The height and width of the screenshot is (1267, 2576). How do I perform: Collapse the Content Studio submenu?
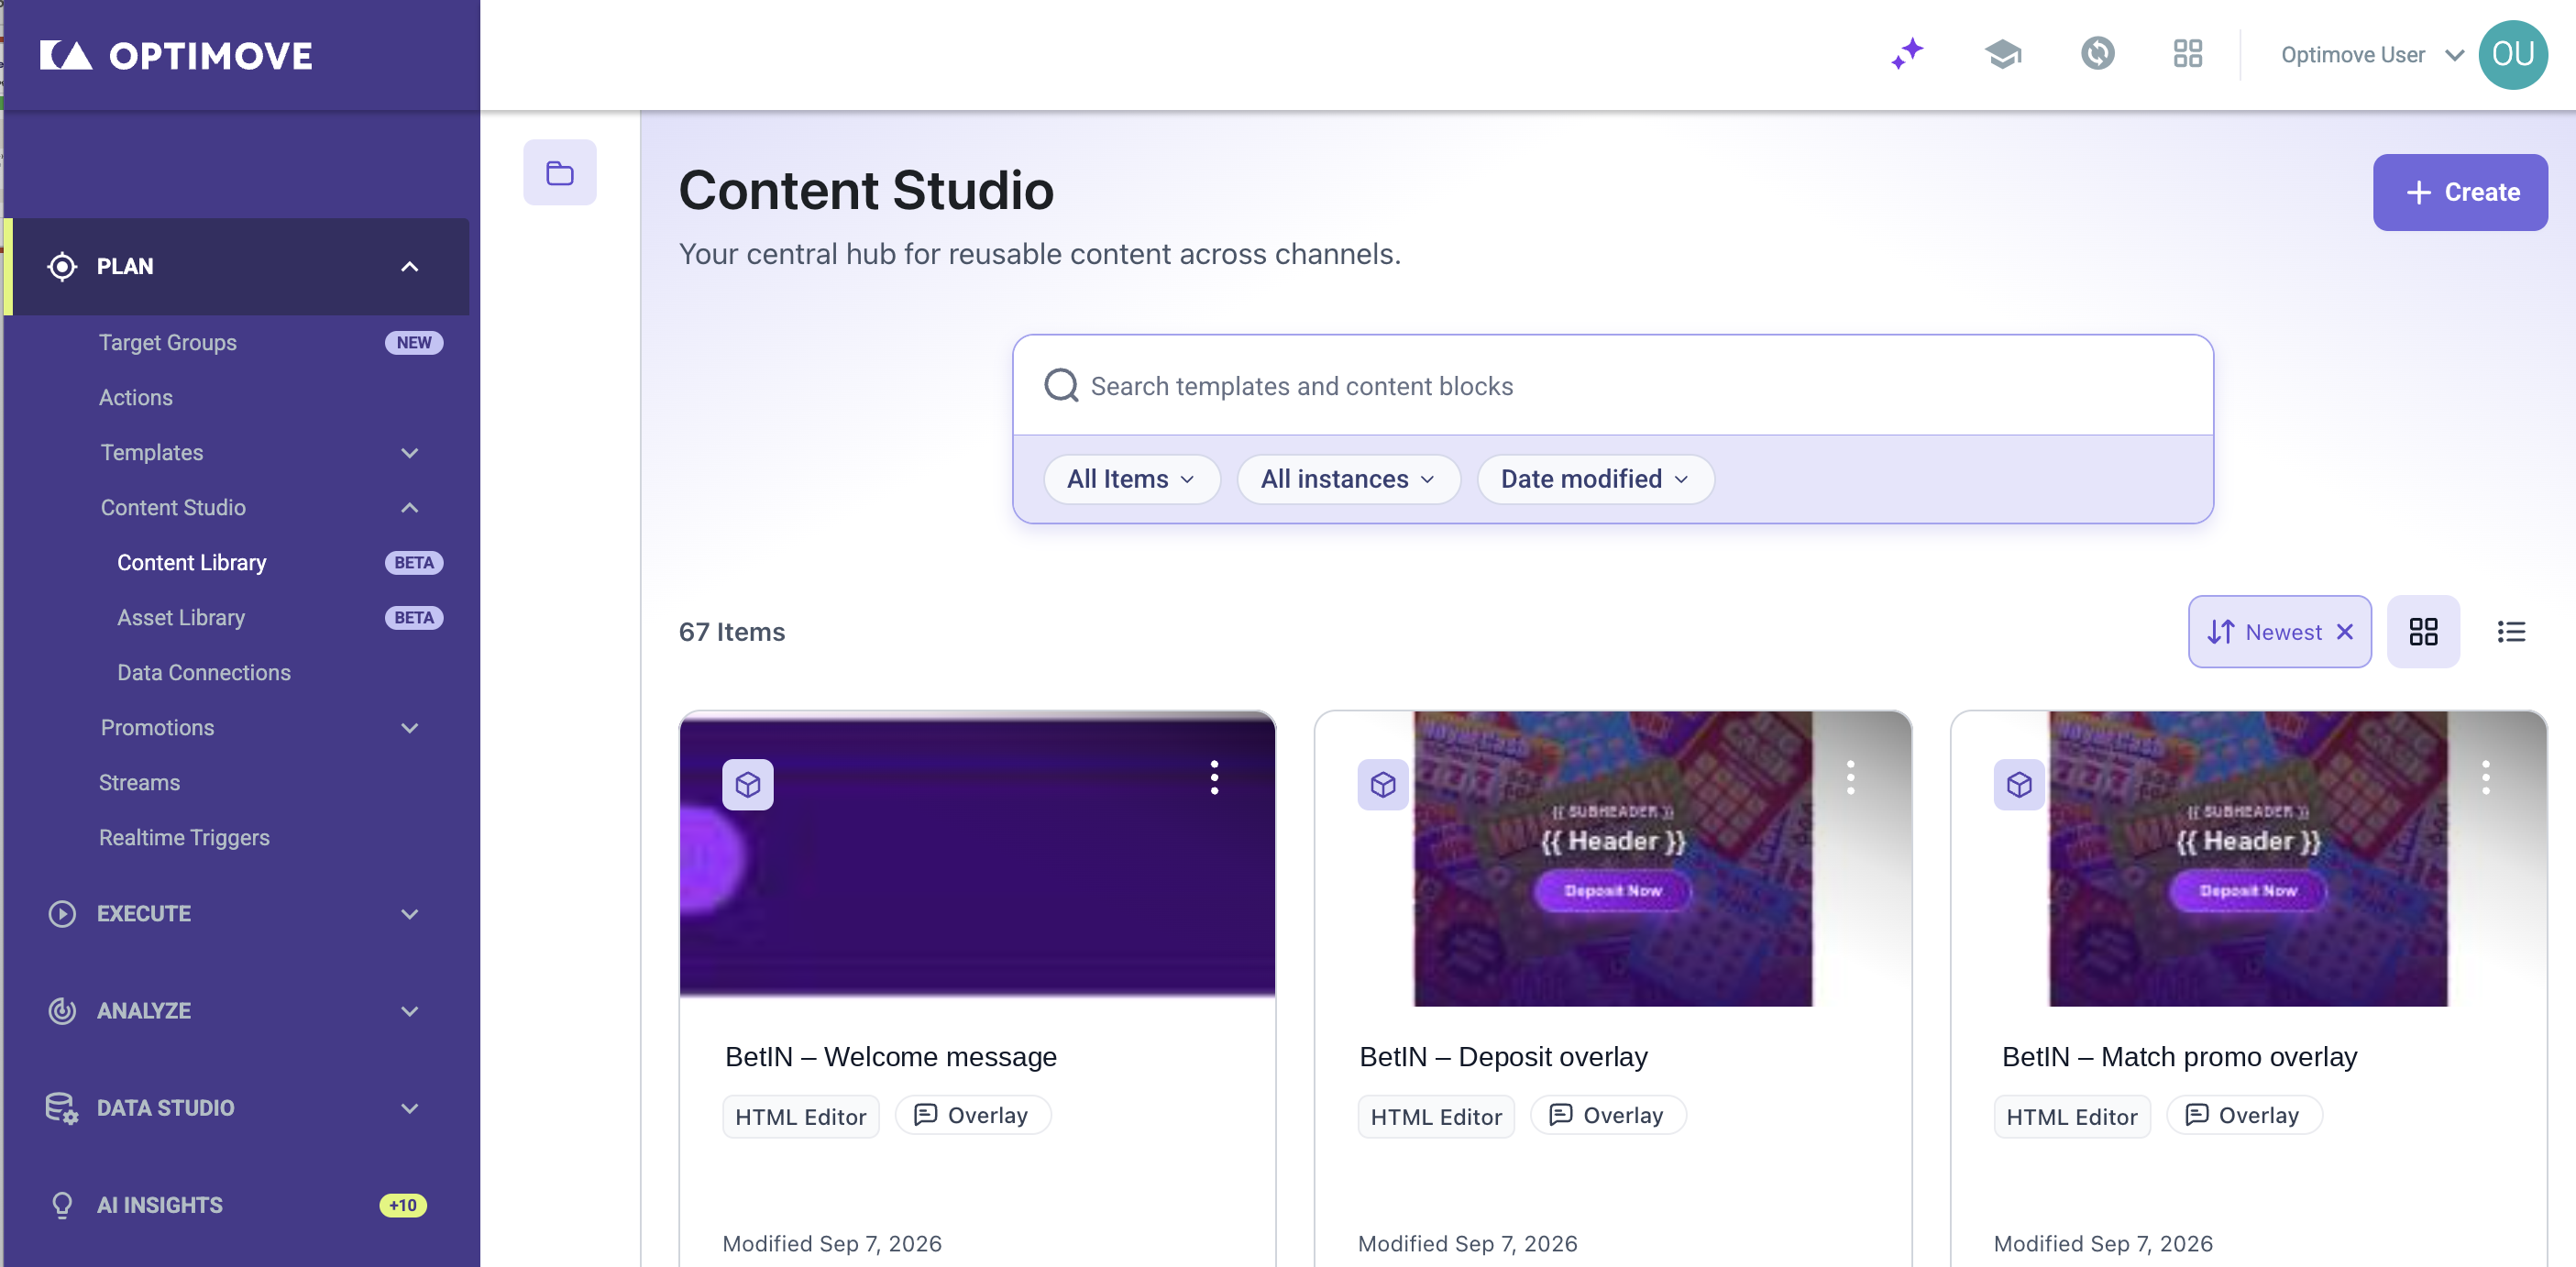(x=409, y=508)
